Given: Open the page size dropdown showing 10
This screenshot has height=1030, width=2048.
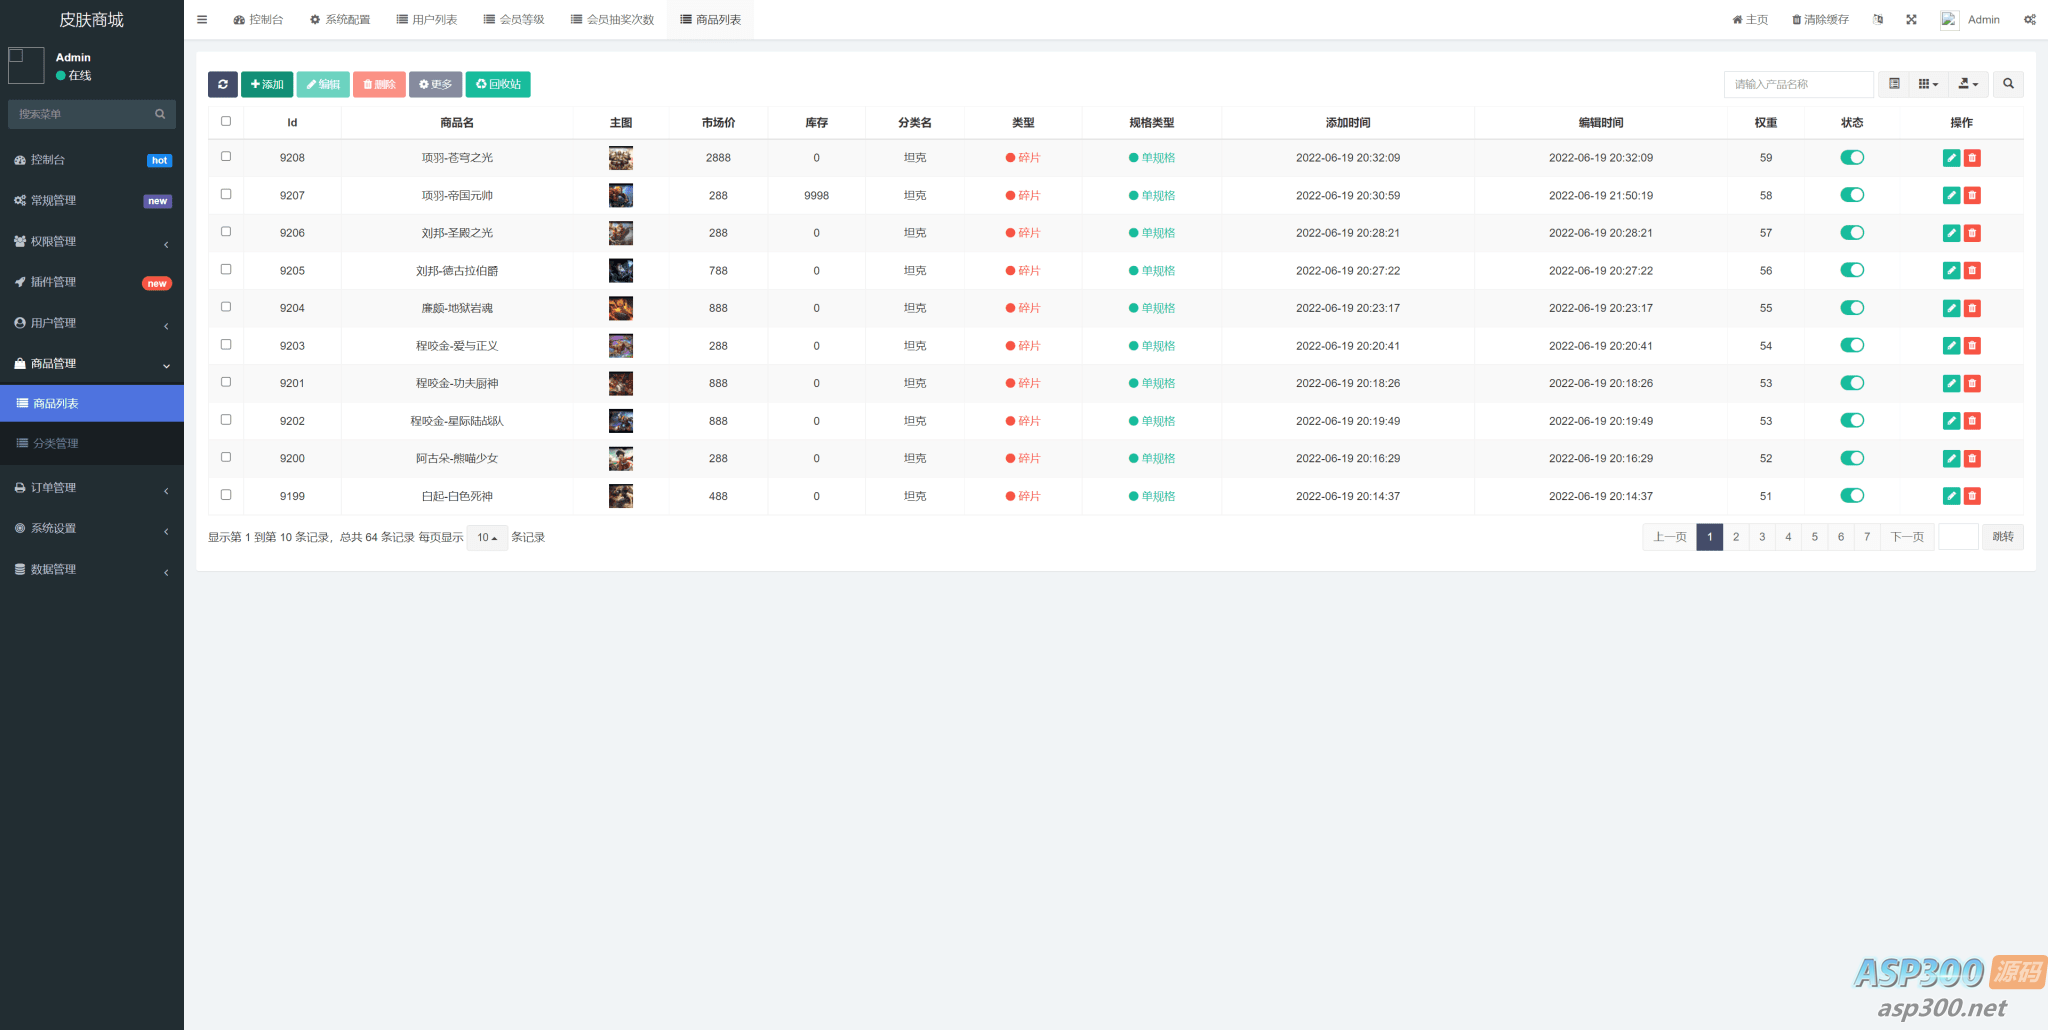Looking at the screenshot, I should [x=487, y=538].
